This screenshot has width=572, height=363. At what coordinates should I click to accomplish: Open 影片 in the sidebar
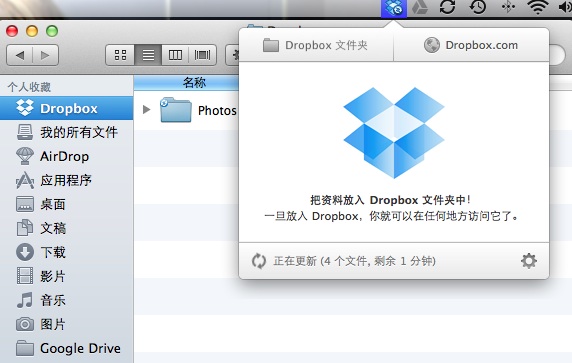tap(66, 276)
